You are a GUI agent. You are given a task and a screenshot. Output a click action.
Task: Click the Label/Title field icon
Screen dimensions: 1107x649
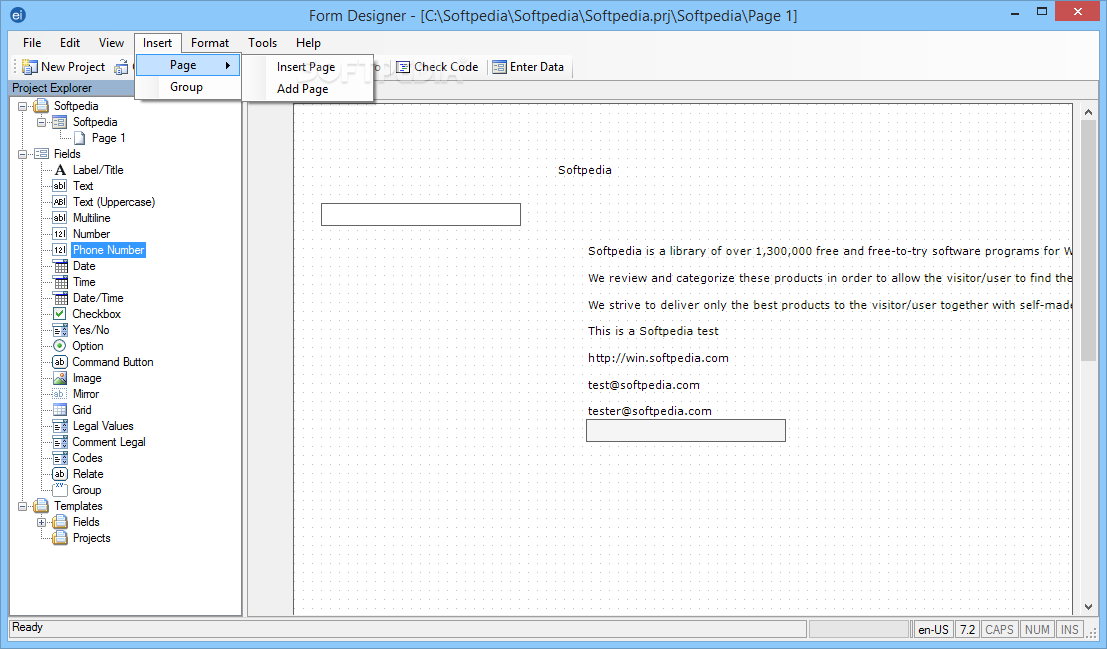(60, 170)
